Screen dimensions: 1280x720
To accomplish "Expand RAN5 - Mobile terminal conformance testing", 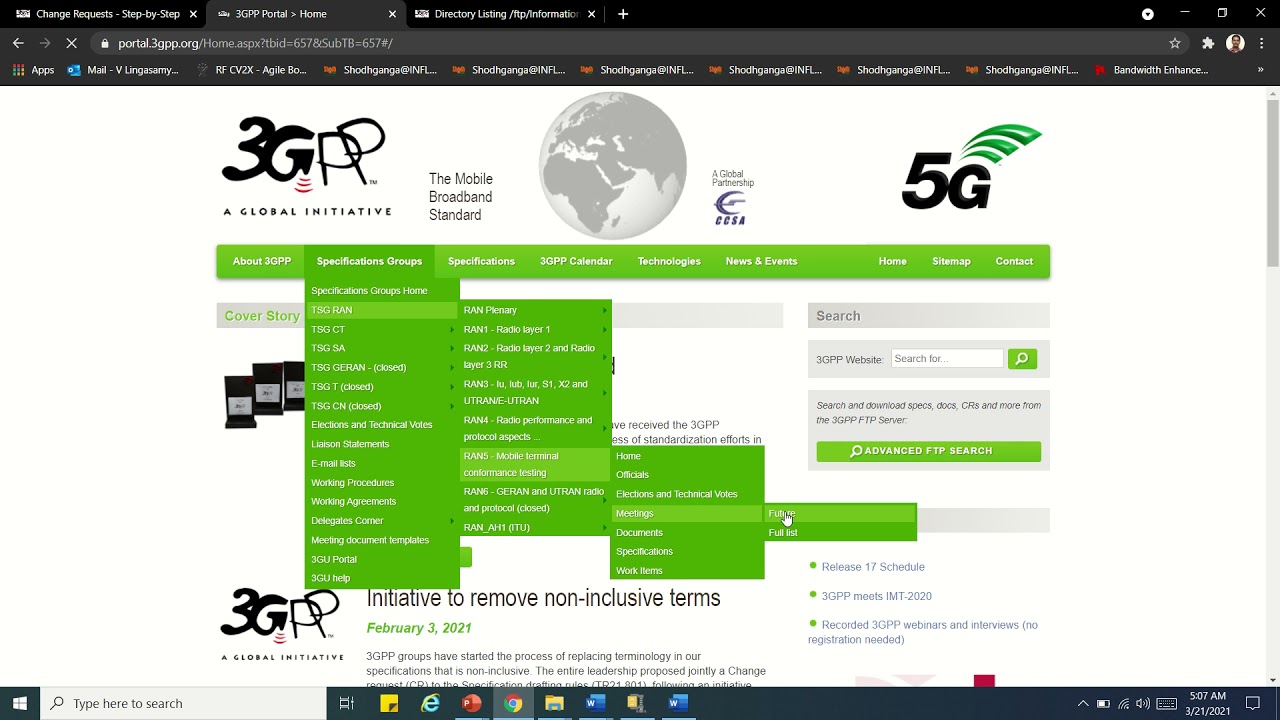I will [535, 464].
